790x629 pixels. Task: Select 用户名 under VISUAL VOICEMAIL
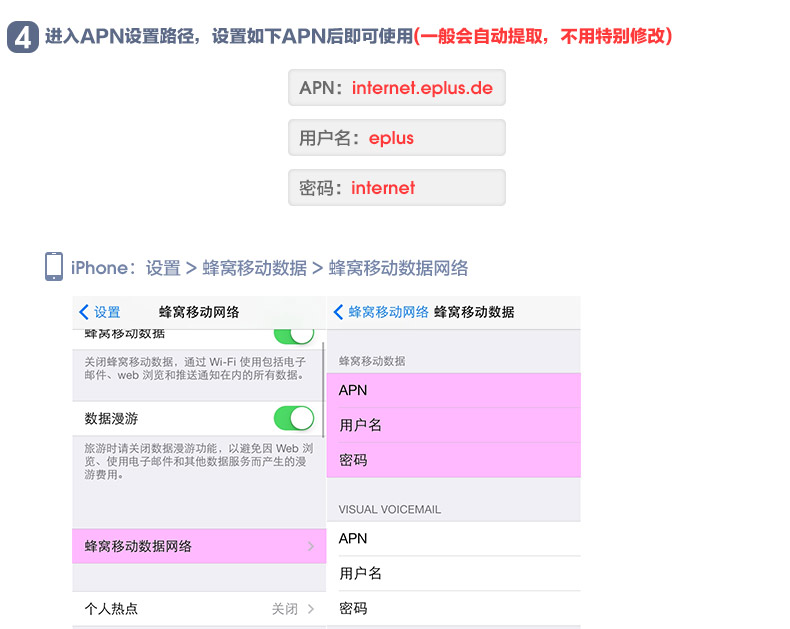point(453,573)
